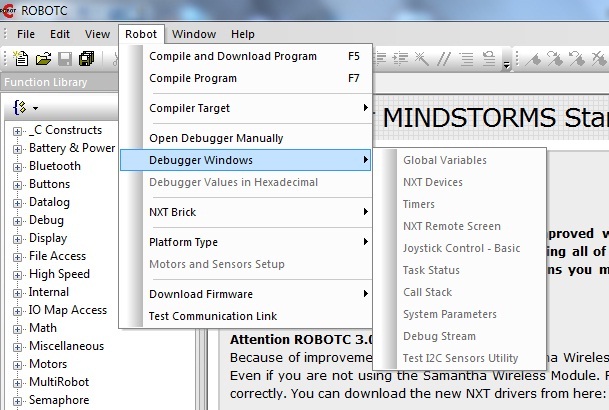Click Task Status submenu entry
This screenshot has height=410, width=609.
459,270
